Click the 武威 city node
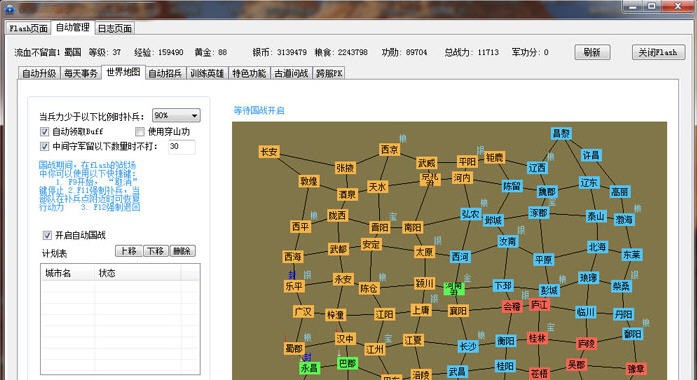The width and height of the screenshot is (697, 380). 426,163
